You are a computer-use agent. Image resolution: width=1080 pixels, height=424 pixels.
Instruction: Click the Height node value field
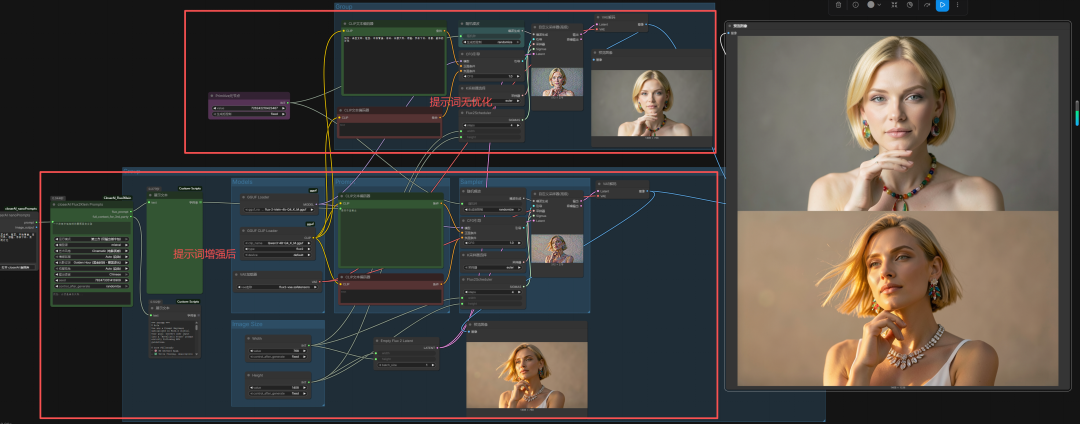(x=278, y=388)
